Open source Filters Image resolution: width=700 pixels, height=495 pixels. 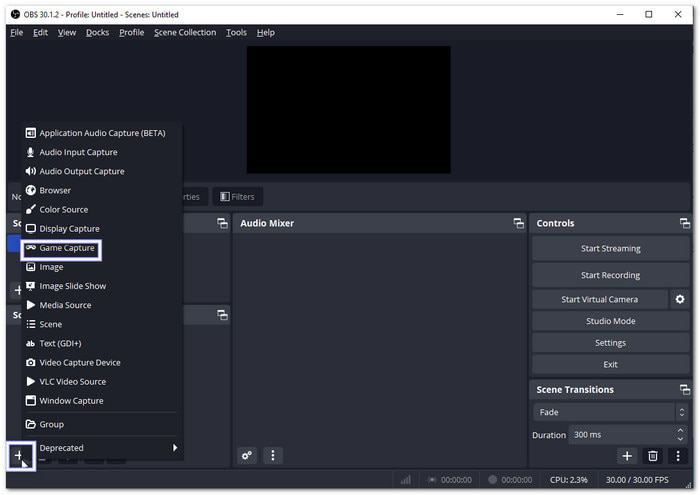pos(238,197)
